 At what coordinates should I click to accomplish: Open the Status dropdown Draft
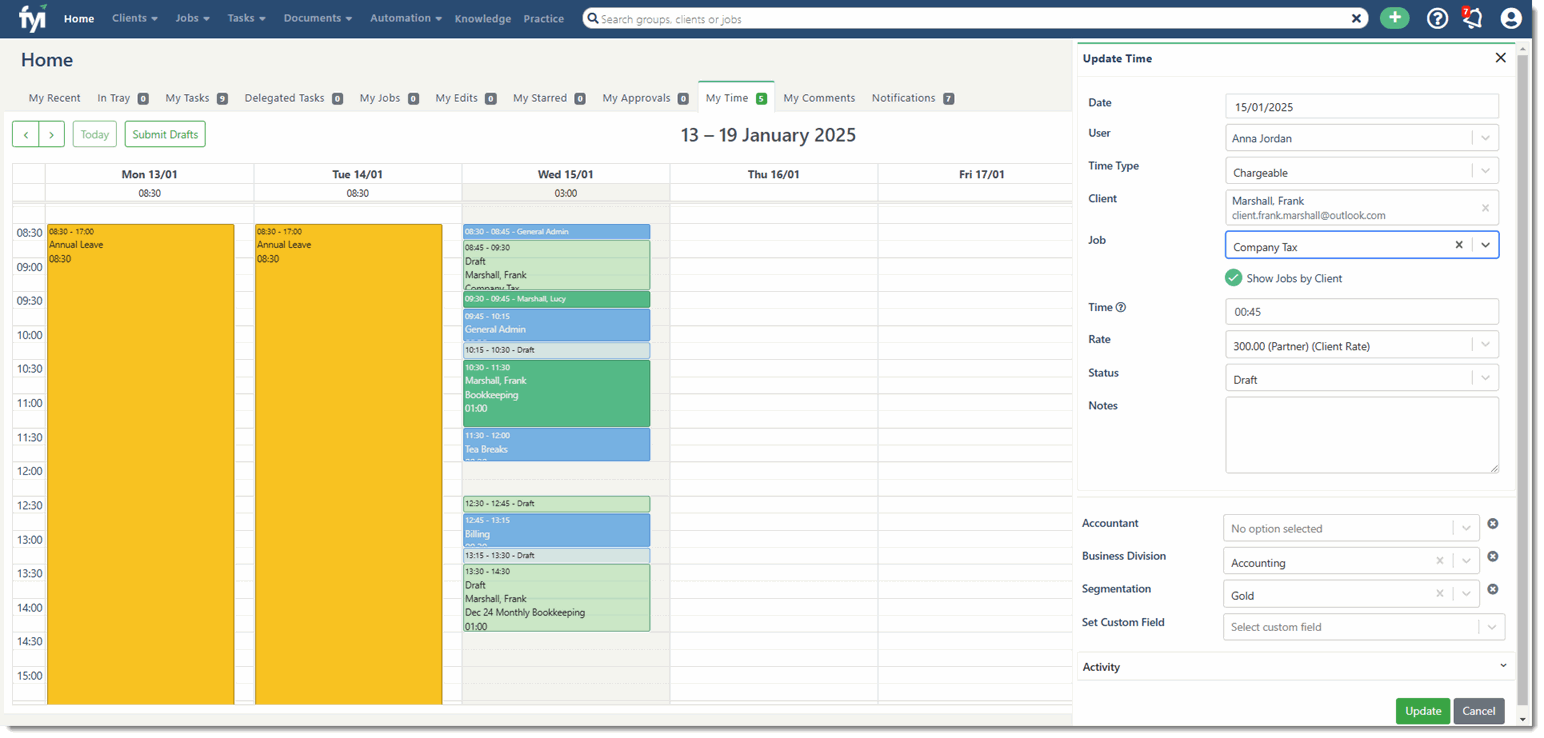pyautogui.click(x=1362, y=378)
